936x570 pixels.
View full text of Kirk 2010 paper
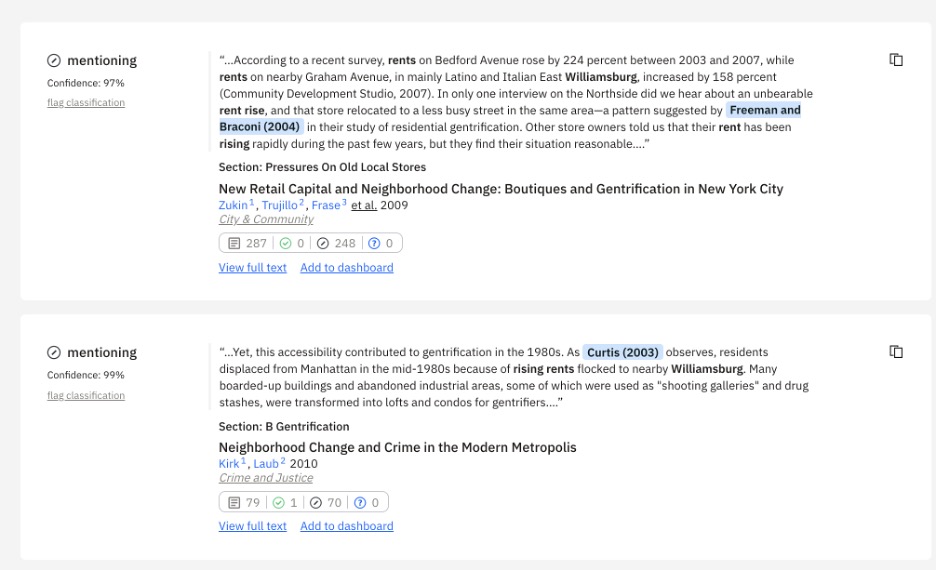253,526
